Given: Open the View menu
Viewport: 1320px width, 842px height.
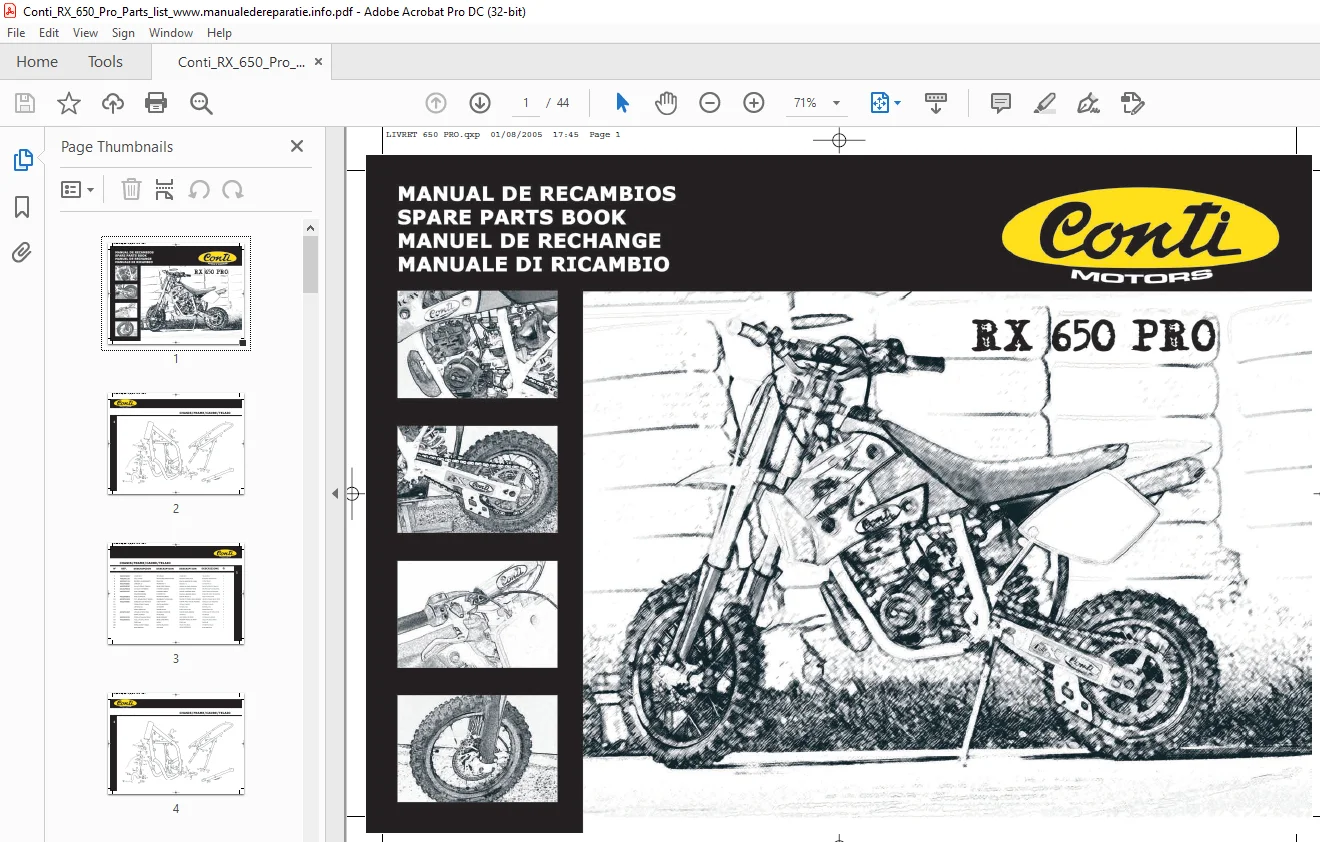Looking at the screenshot, I should pyautogui.click(x=86, y=33).
